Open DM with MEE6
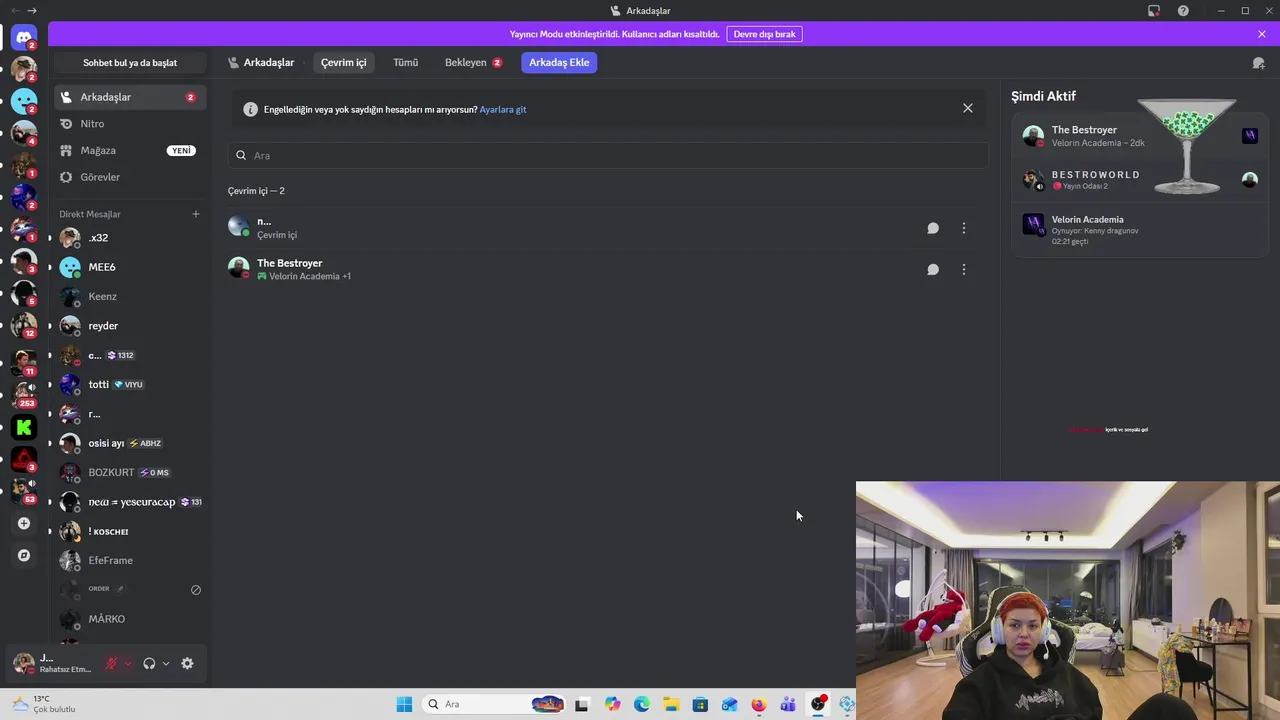The width and height of the screenshot is (1280, 720). (x=130, y=267)
